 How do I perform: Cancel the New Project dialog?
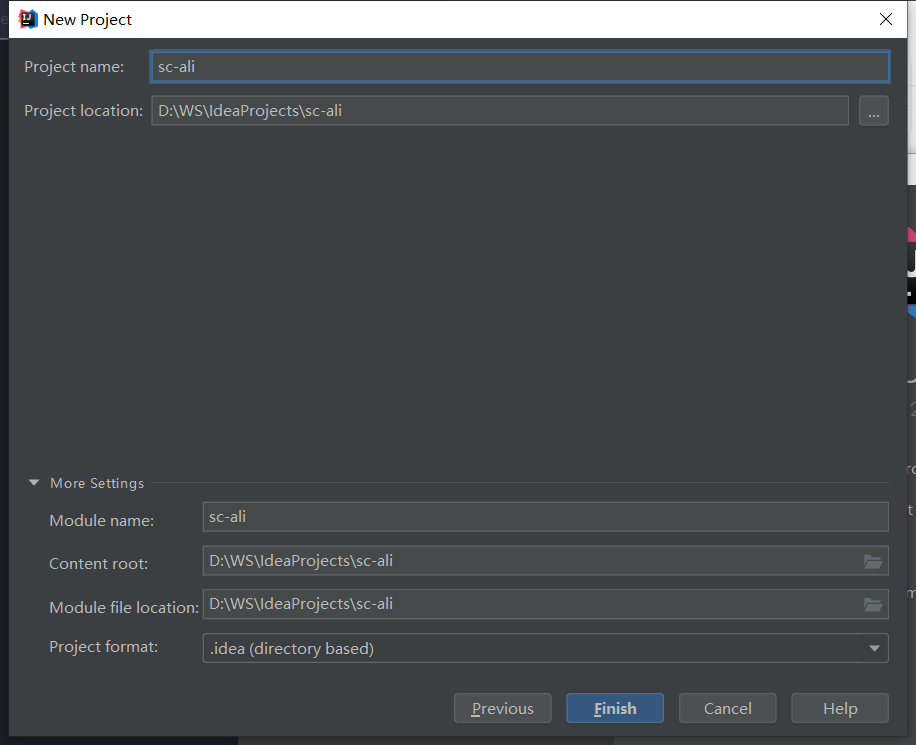[x=727, y=708]
